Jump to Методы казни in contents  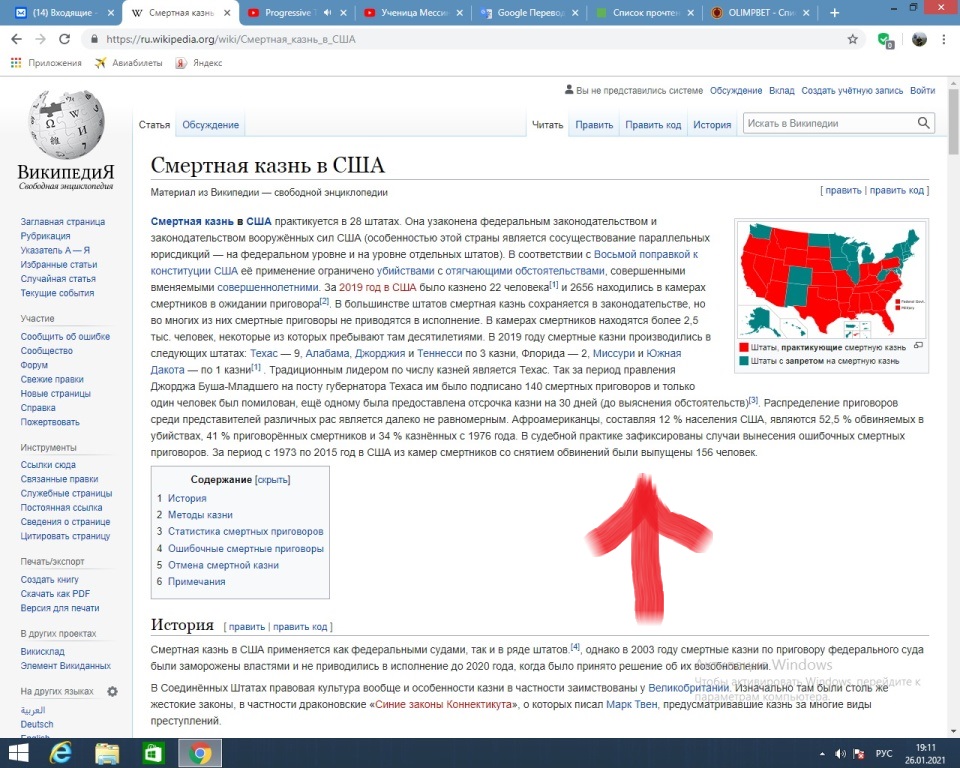(x=200, y=515)
